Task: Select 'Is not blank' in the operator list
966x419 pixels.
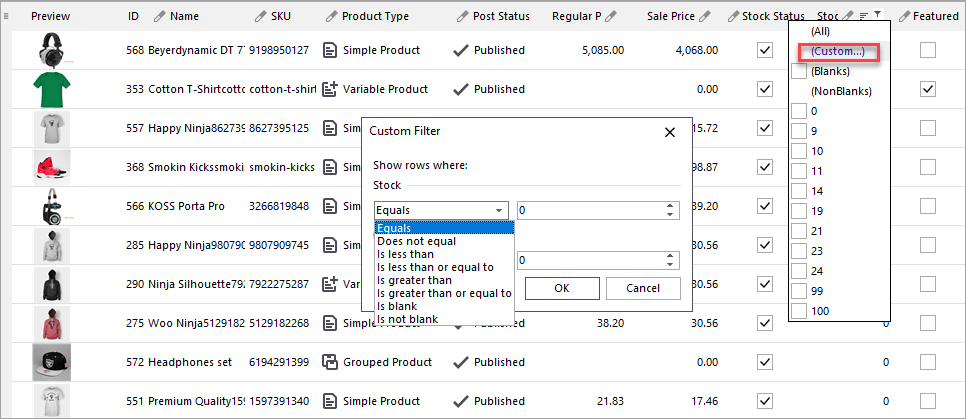Action: tap(406, 319)
